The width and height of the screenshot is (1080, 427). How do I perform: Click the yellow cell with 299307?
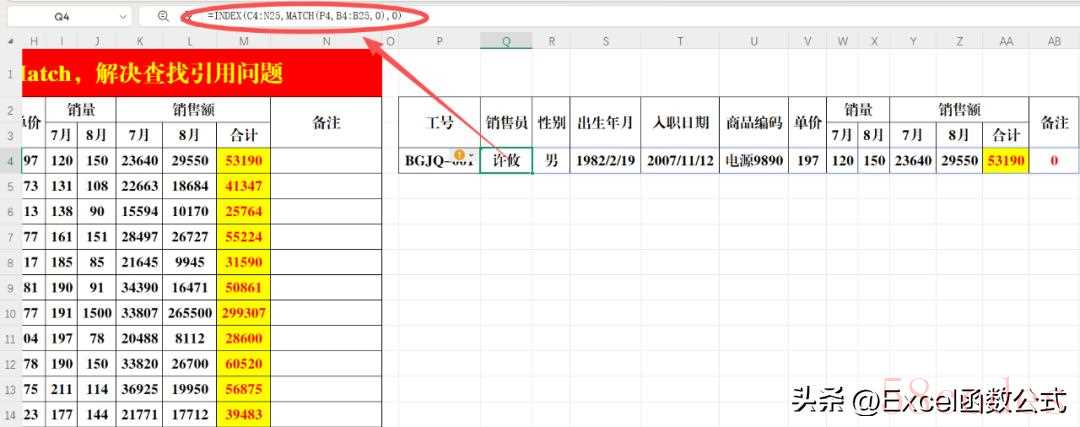click(243, 313)
